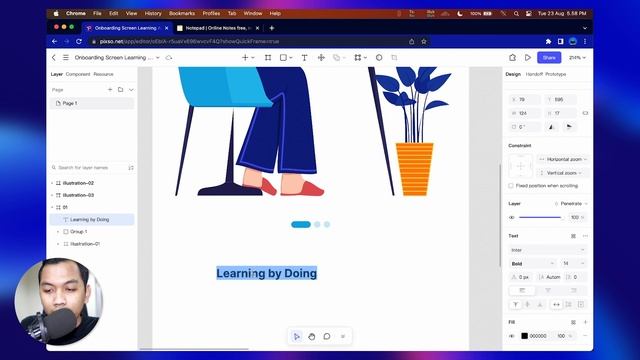640x360 pixels.
Task: Select Page 1 in the page list
Action: [92, 103]
